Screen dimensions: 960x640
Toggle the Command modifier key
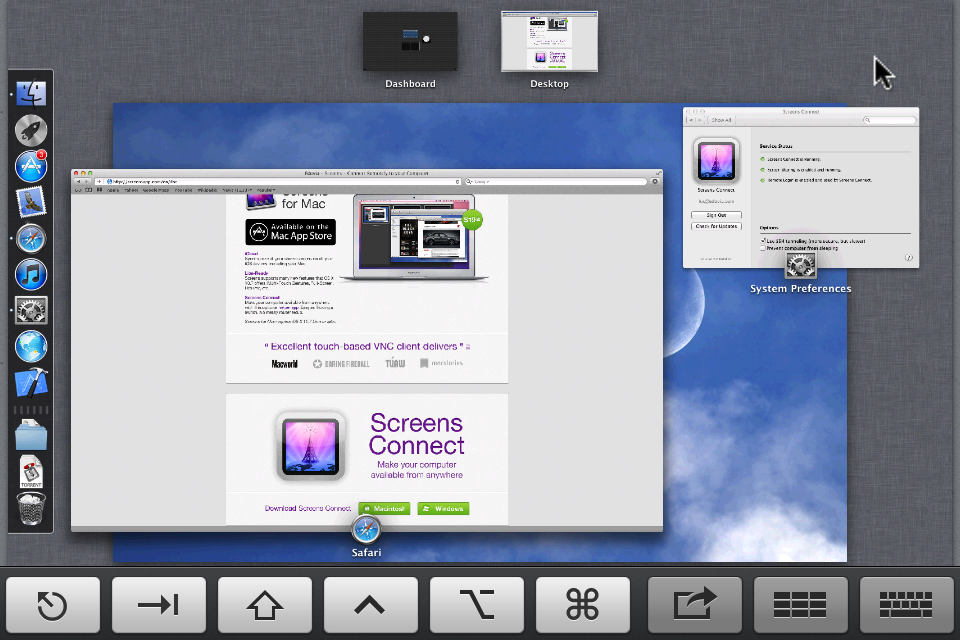point(582,605)
